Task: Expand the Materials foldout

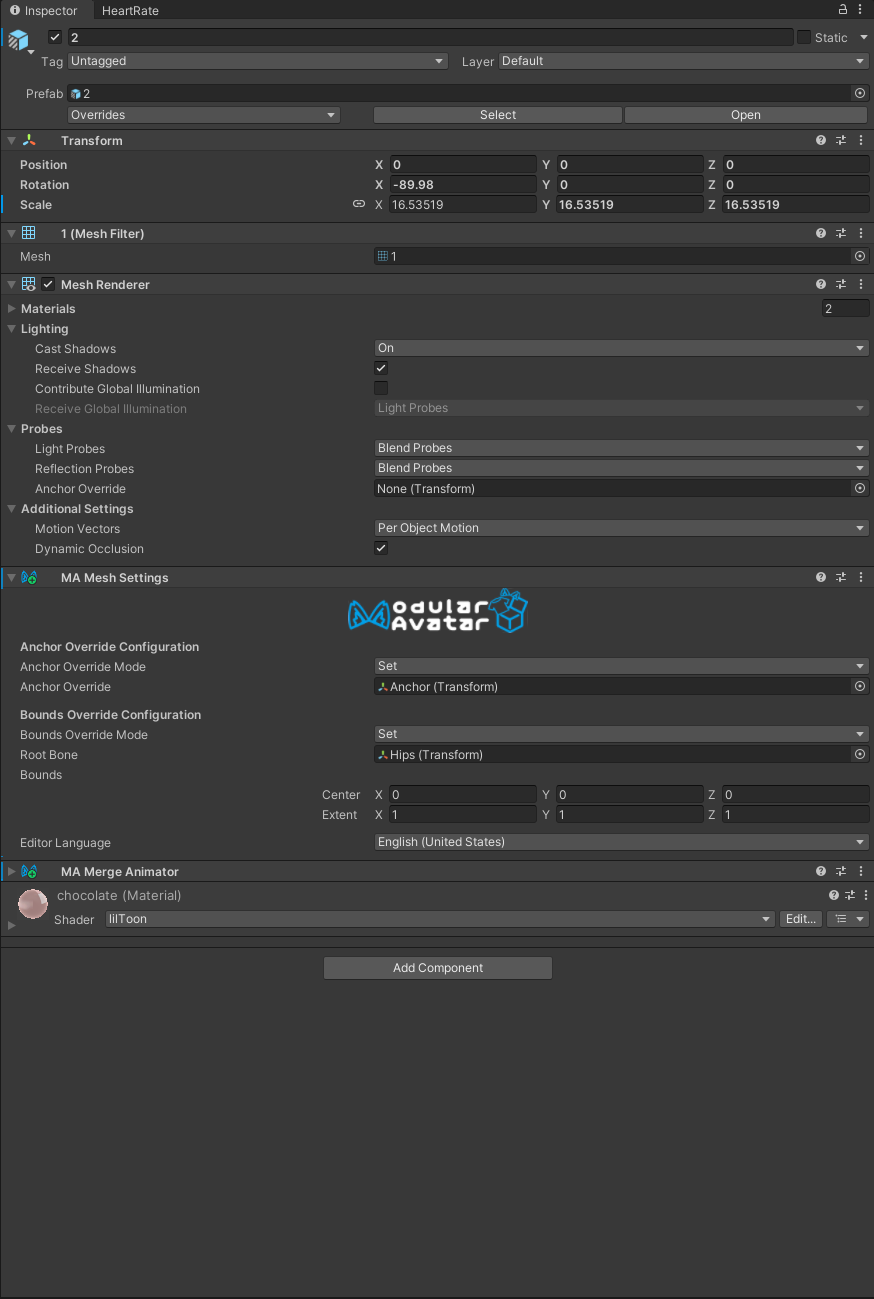Action: (12, 309)
